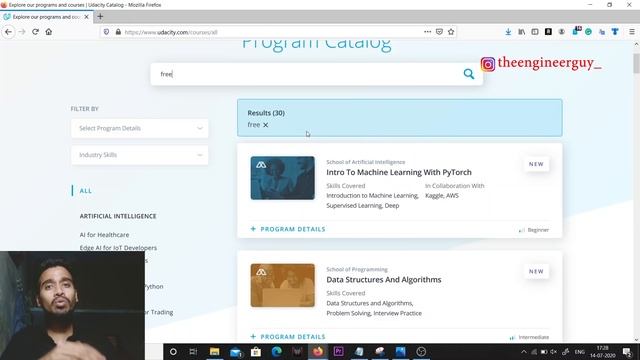Reload the Udacity catalog page
This screenshot has height=360, width=640.
[36, 32]
